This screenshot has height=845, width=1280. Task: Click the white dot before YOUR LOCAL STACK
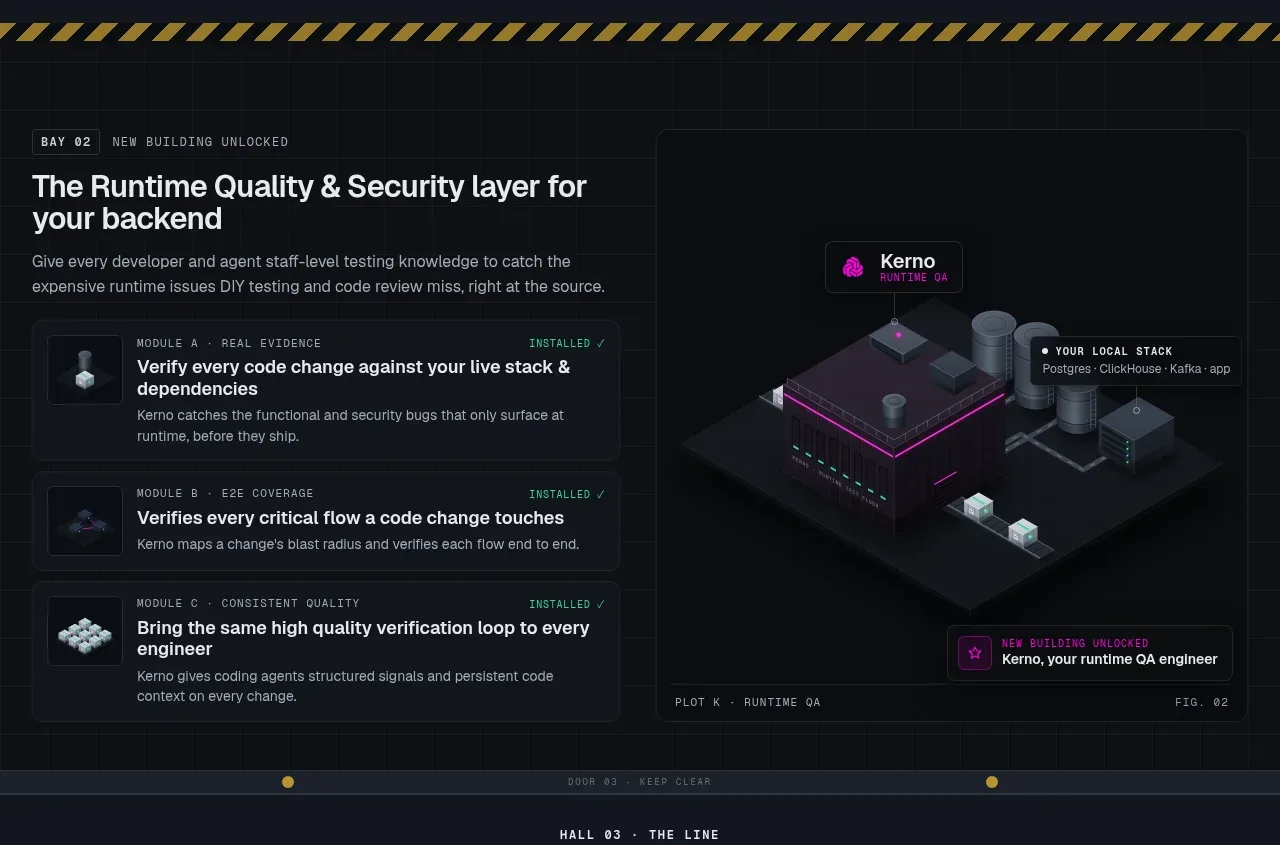pos(1045,351)
